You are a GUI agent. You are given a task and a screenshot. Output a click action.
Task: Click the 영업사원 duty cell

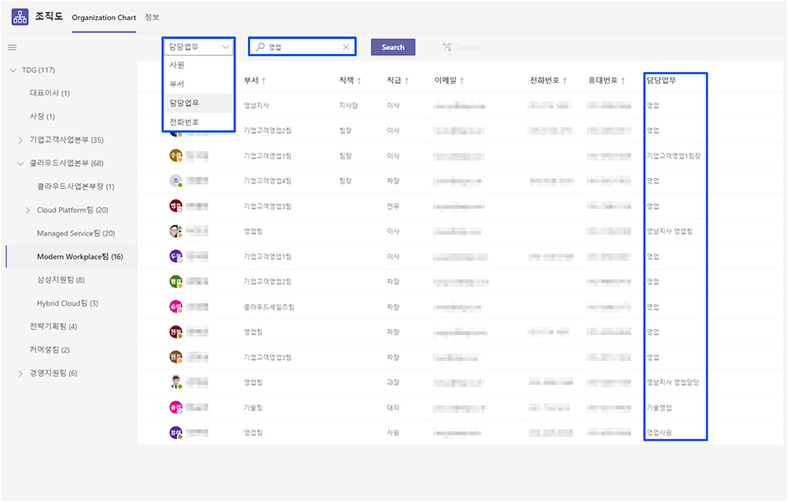click(x=659, y=433)
